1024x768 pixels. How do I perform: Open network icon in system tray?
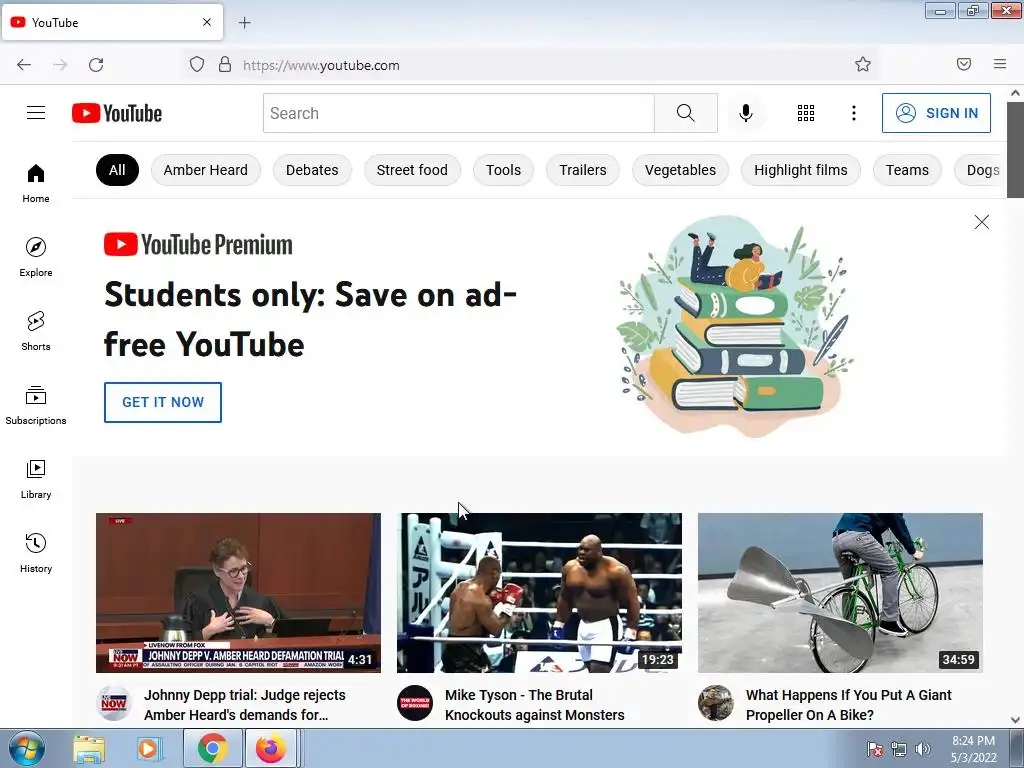tap(899, 749)
